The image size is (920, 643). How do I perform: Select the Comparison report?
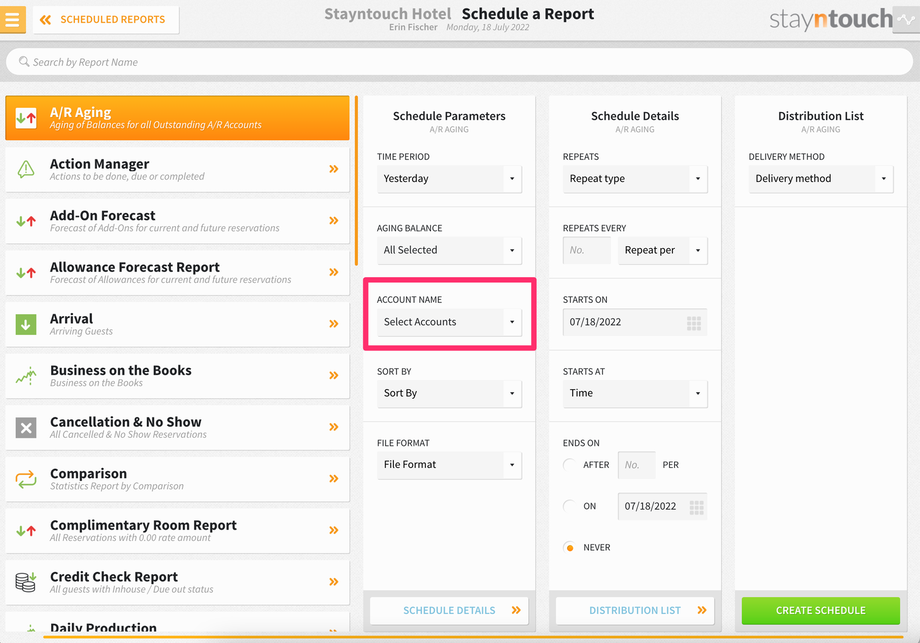[x=177, y=479]
